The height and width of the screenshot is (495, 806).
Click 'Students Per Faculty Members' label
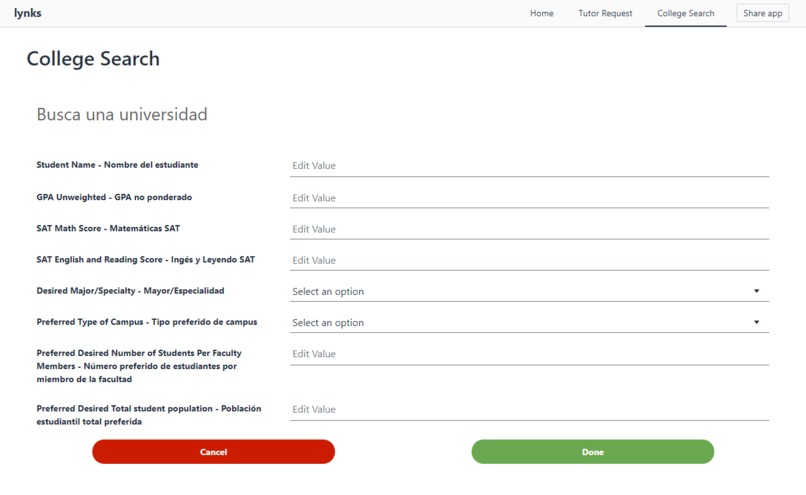coord(139,366)
